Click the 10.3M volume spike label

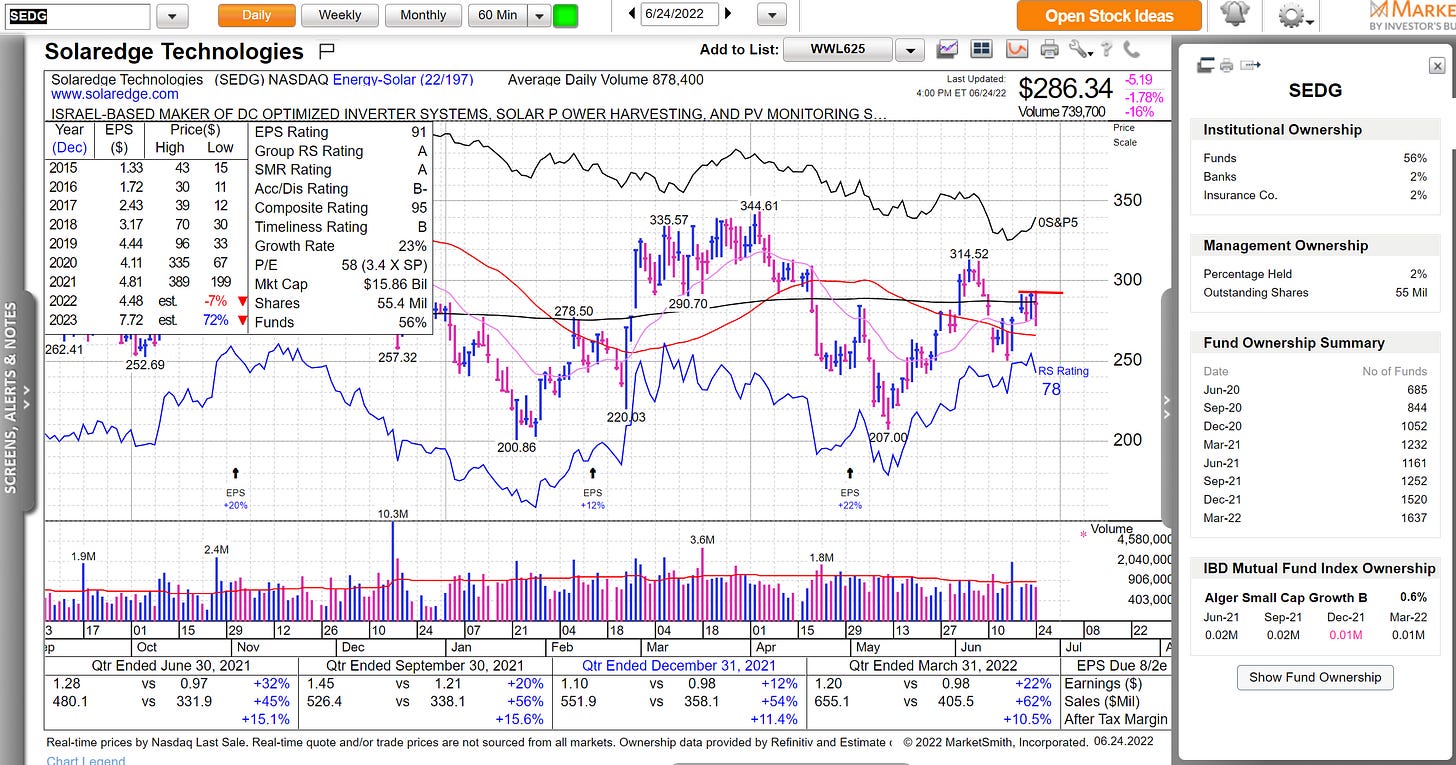[x=392, y=513]
